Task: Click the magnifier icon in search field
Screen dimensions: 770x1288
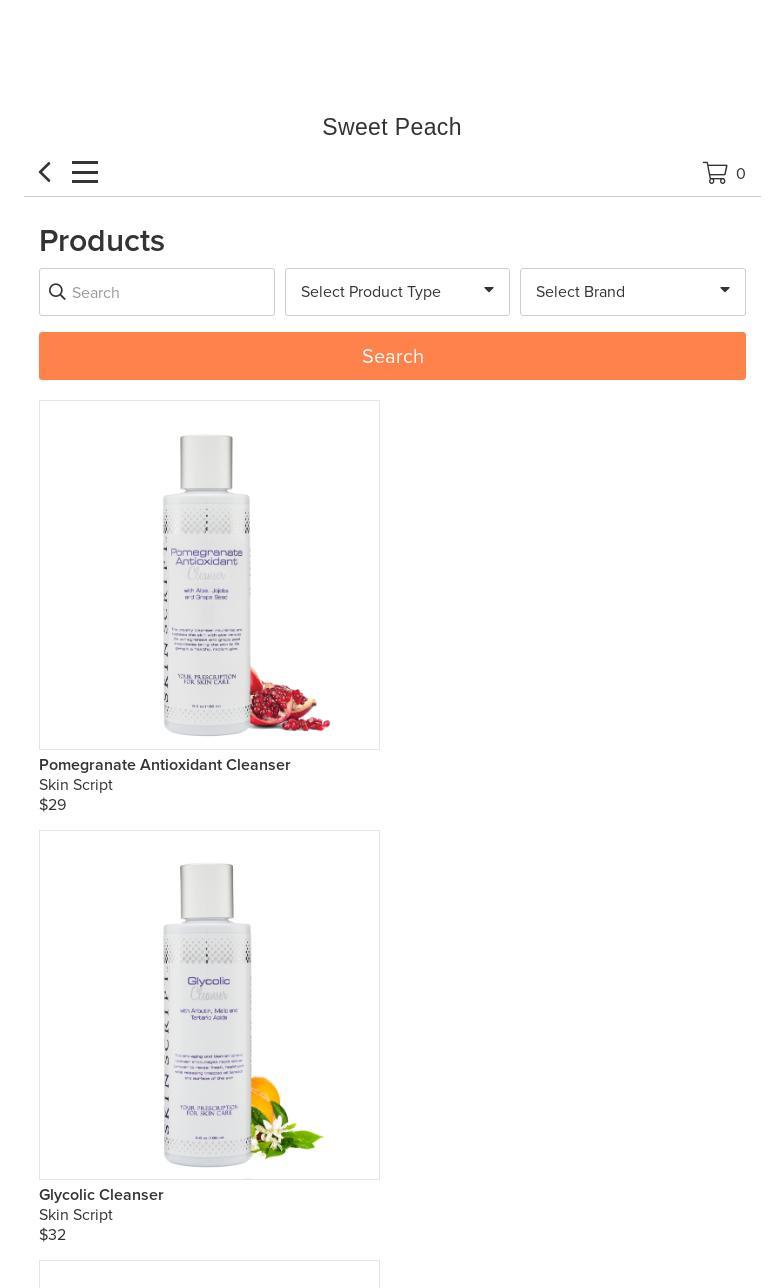Action: pyautogui.click(x=57, y=292)
